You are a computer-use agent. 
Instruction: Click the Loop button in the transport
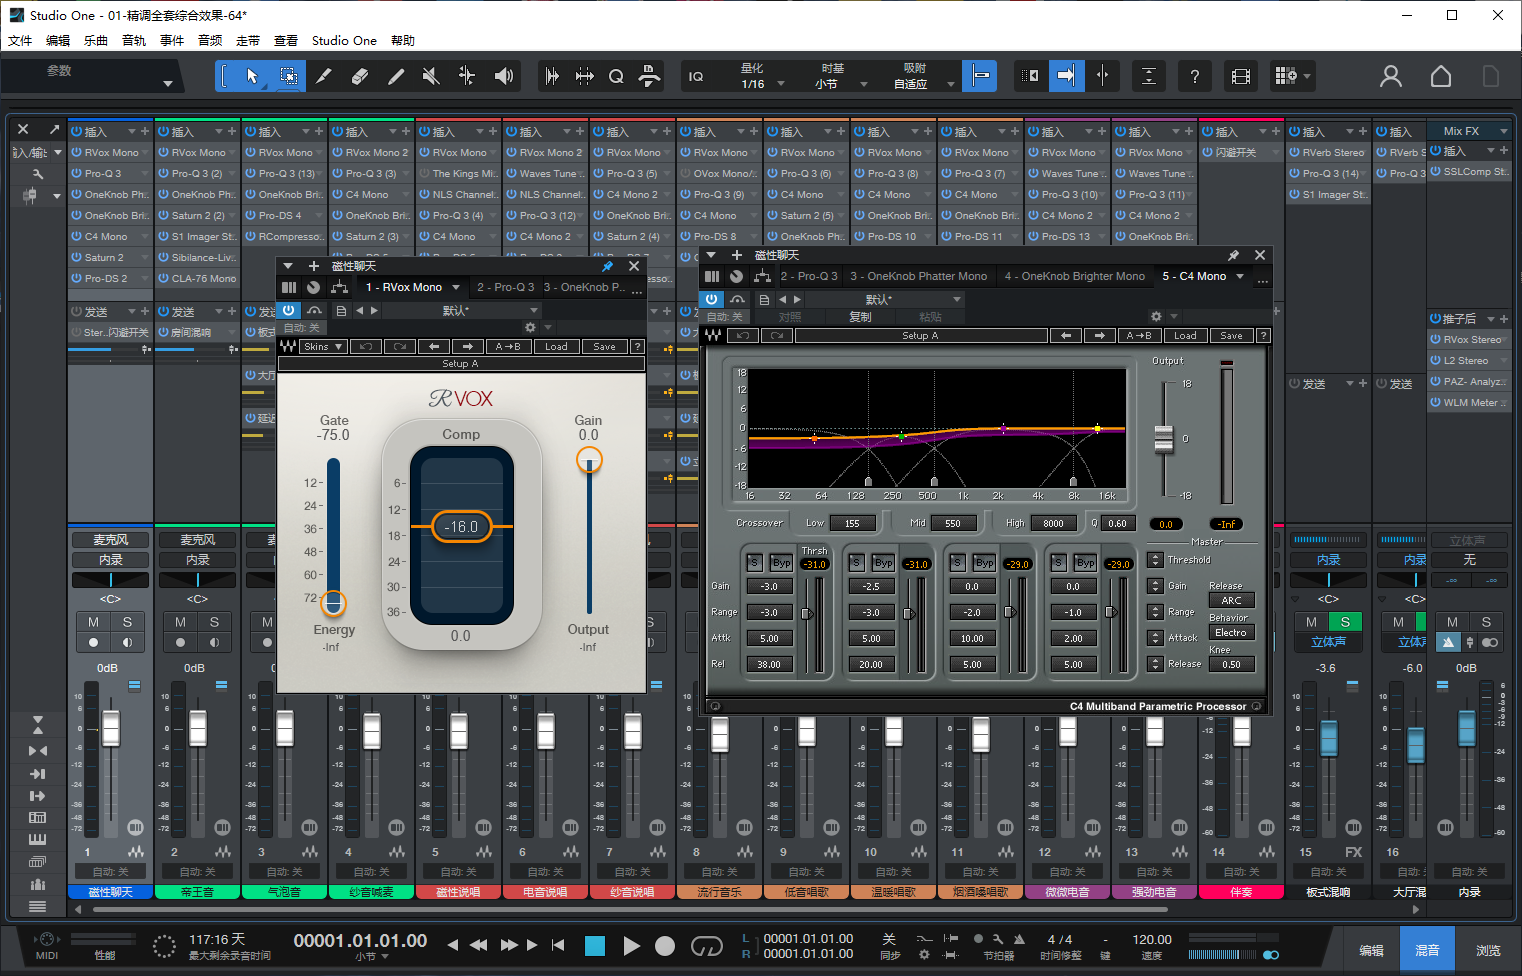[x=706, y=945]
